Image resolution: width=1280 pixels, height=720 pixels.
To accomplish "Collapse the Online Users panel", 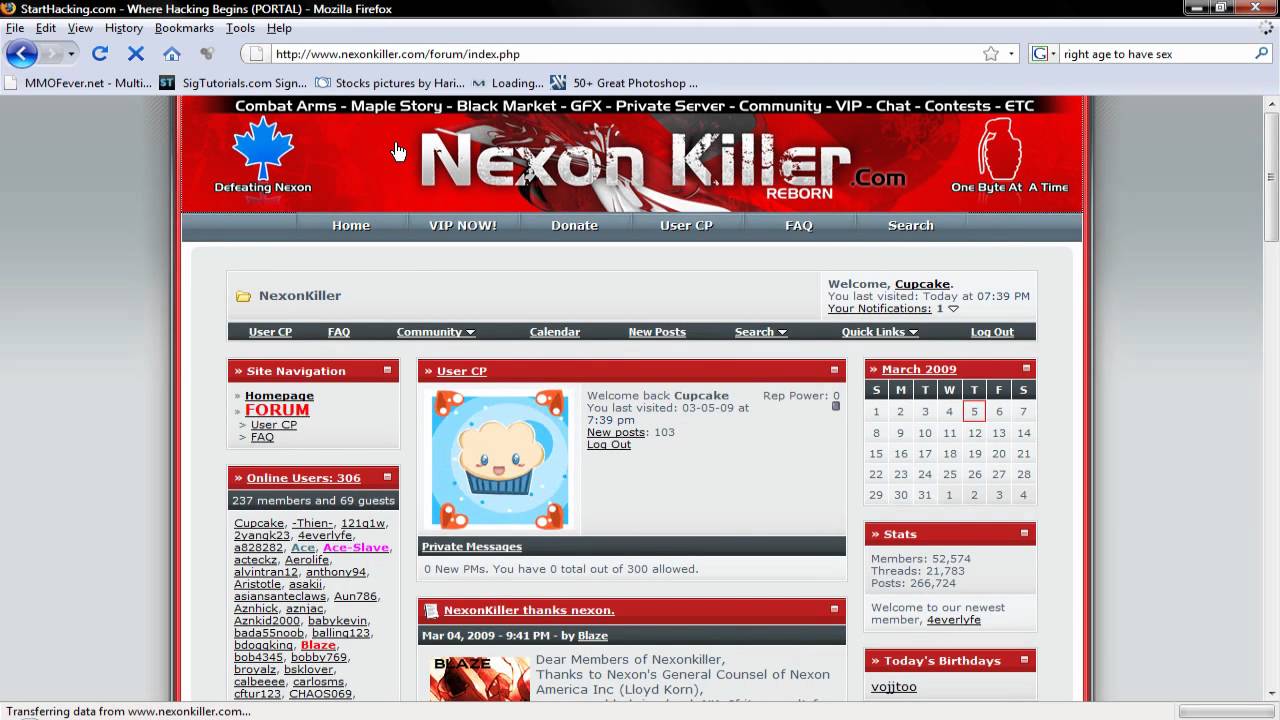I will click(388, 477).
